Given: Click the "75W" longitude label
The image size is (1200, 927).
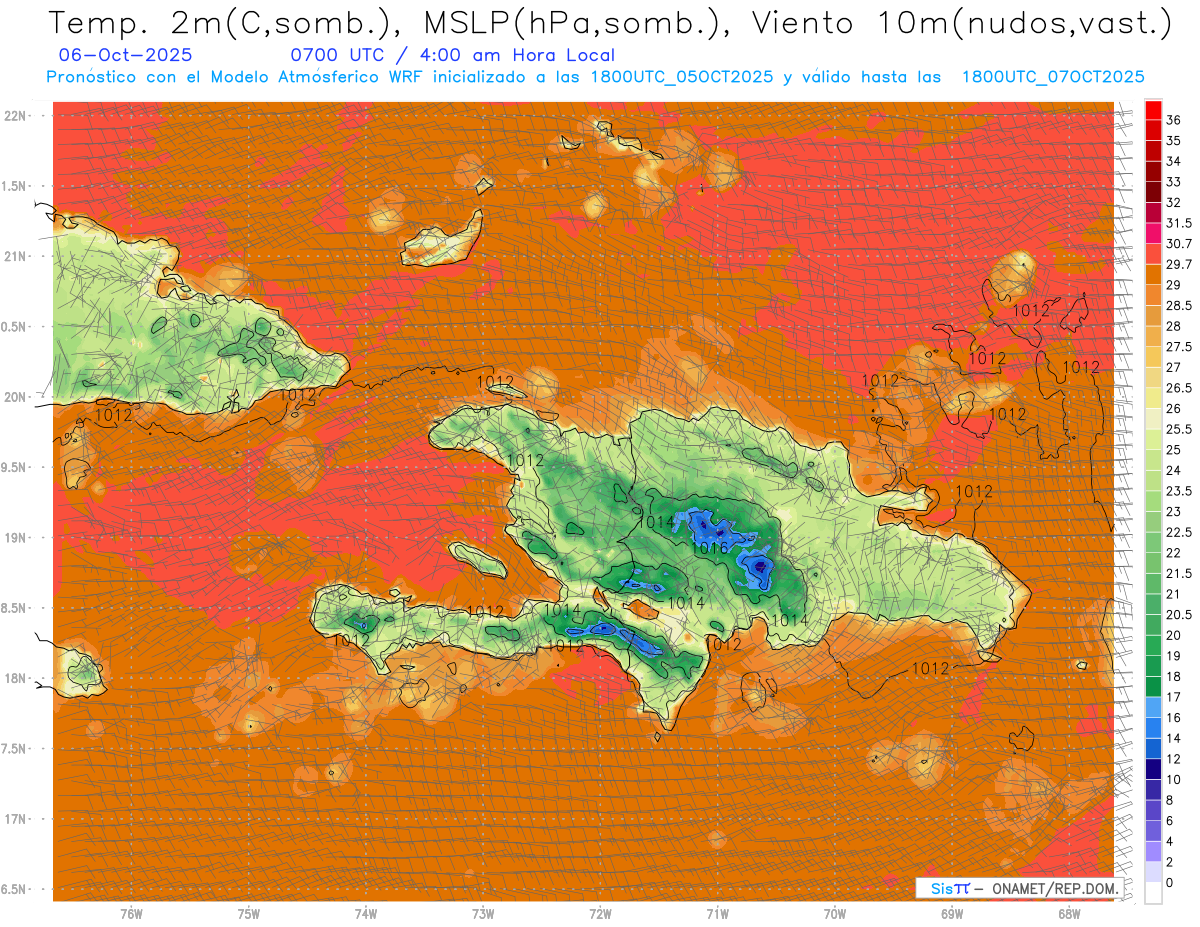Looking at the screenshot, I should [249, 914].
